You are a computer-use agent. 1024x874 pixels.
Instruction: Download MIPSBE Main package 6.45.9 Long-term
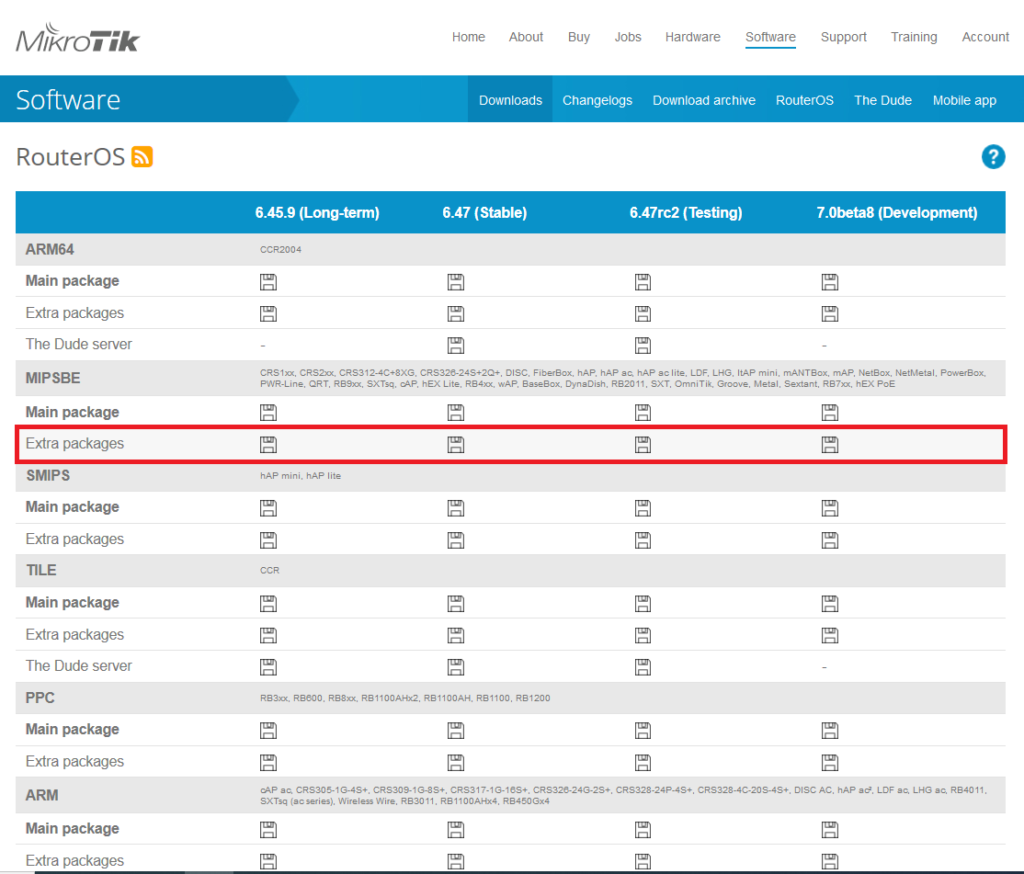(x=268, y=413)
